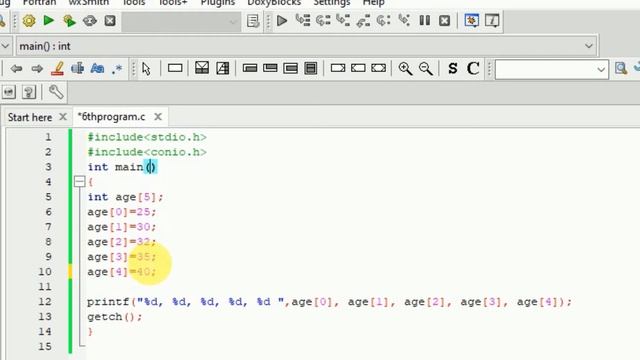Toggle the bold C icon
Screen dimensions: 640x360
tap(473, 68)
